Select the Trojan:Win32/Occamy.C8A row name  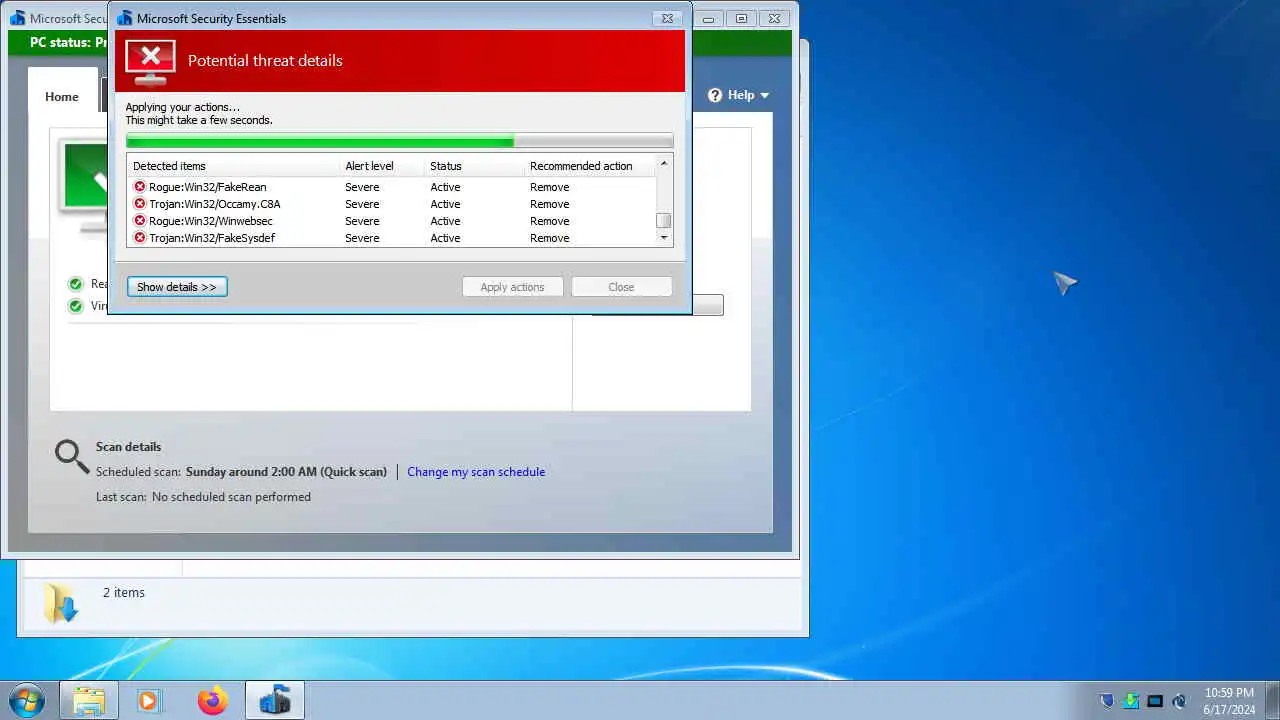click(x=214, y=204)
